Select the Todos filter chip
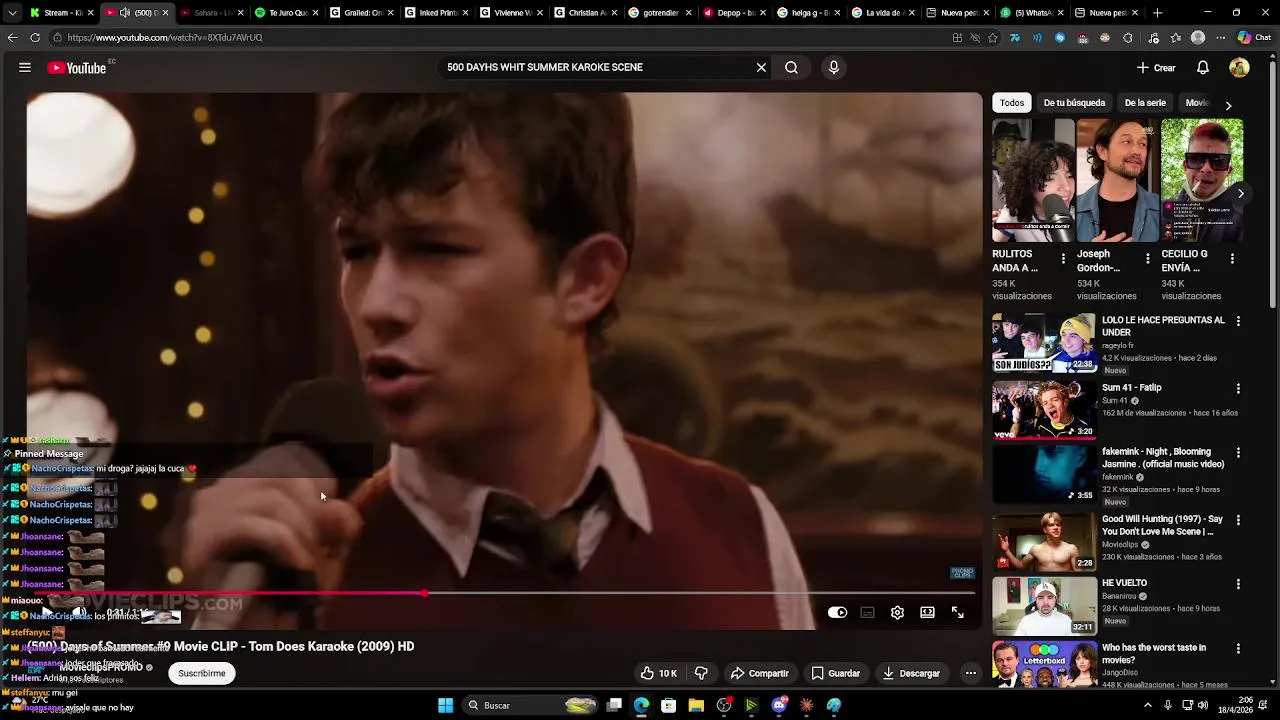1280x720 pixels. pyautogui.click(x=1012, y=103)
